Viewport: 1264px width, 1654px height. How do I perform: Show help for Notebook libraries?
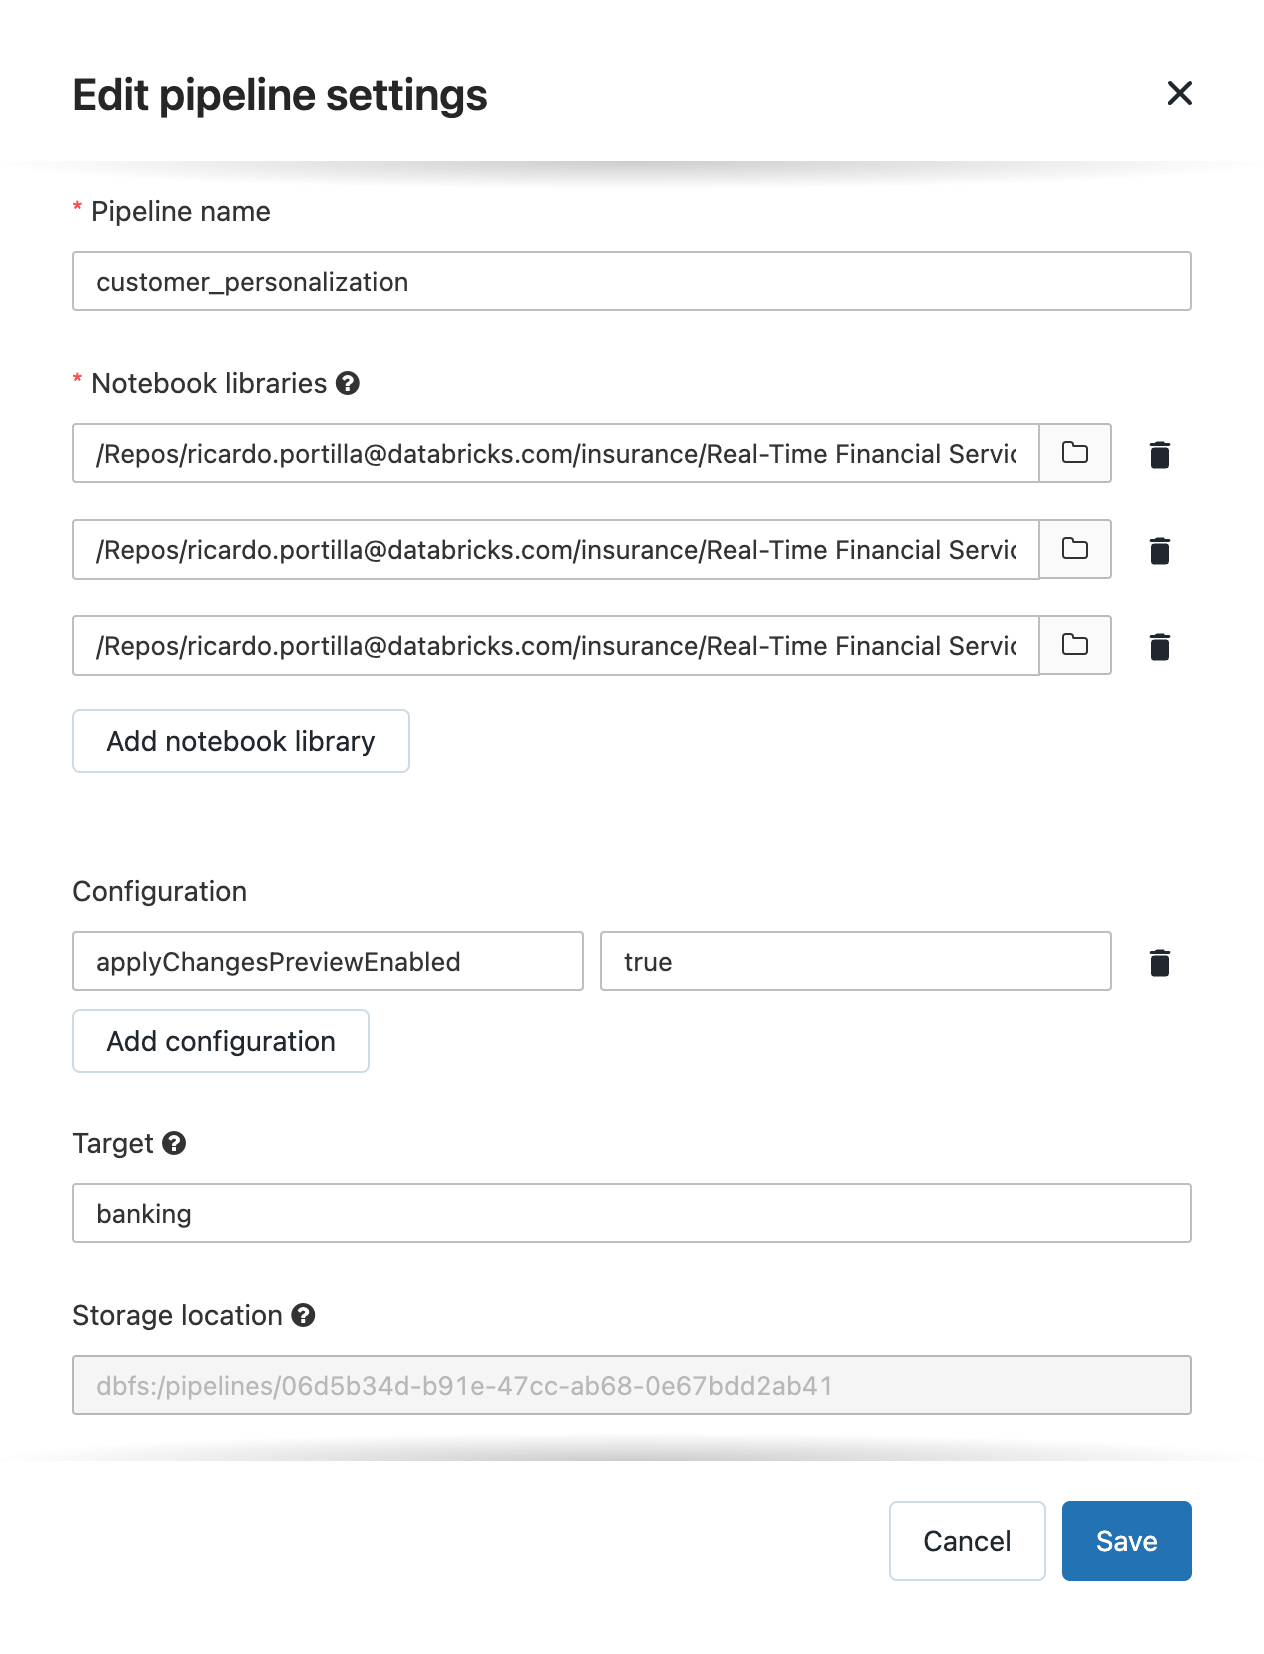pos(348,383)
